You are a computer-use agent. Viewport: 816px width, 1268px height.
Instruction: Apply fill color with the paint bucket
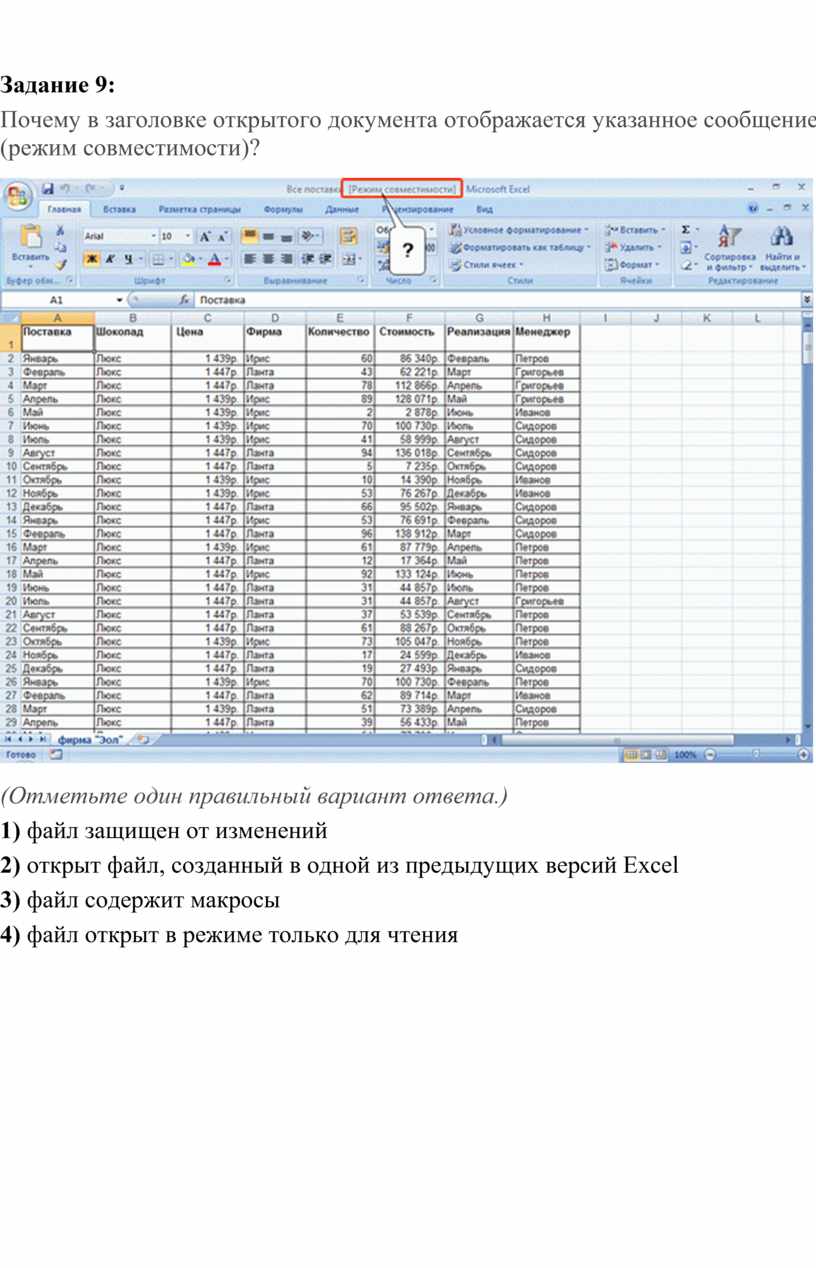(187, 259)
